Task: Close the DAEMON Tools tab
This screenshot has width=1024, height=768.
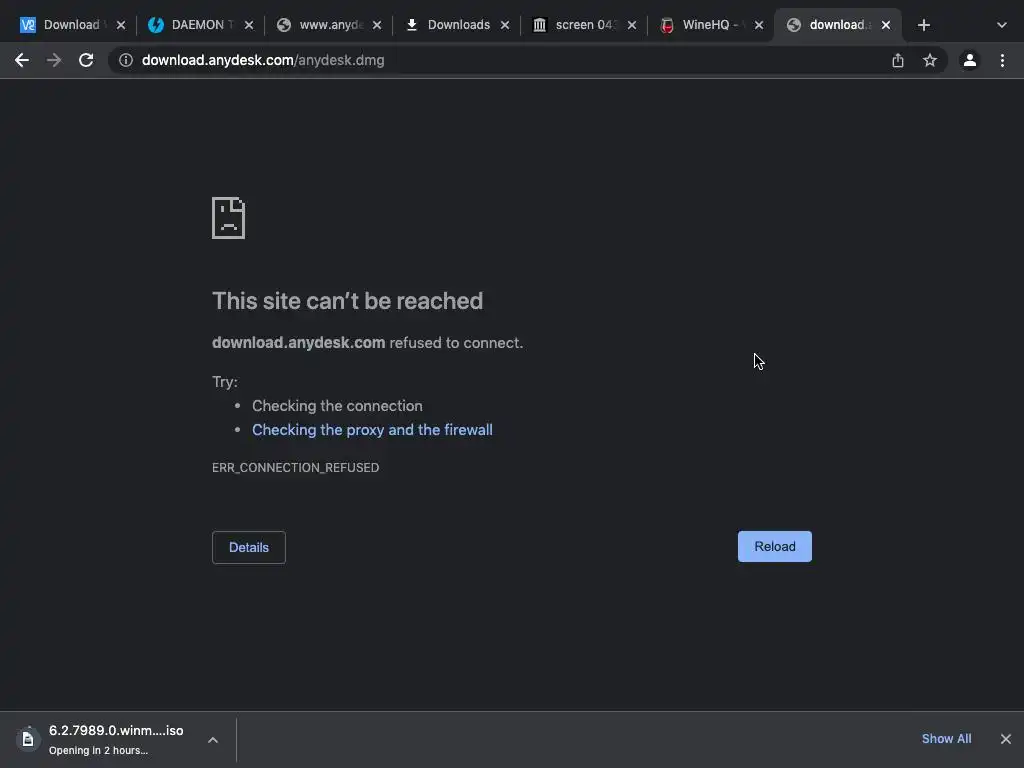Action: pyautogui.click(x=249, y=25)
